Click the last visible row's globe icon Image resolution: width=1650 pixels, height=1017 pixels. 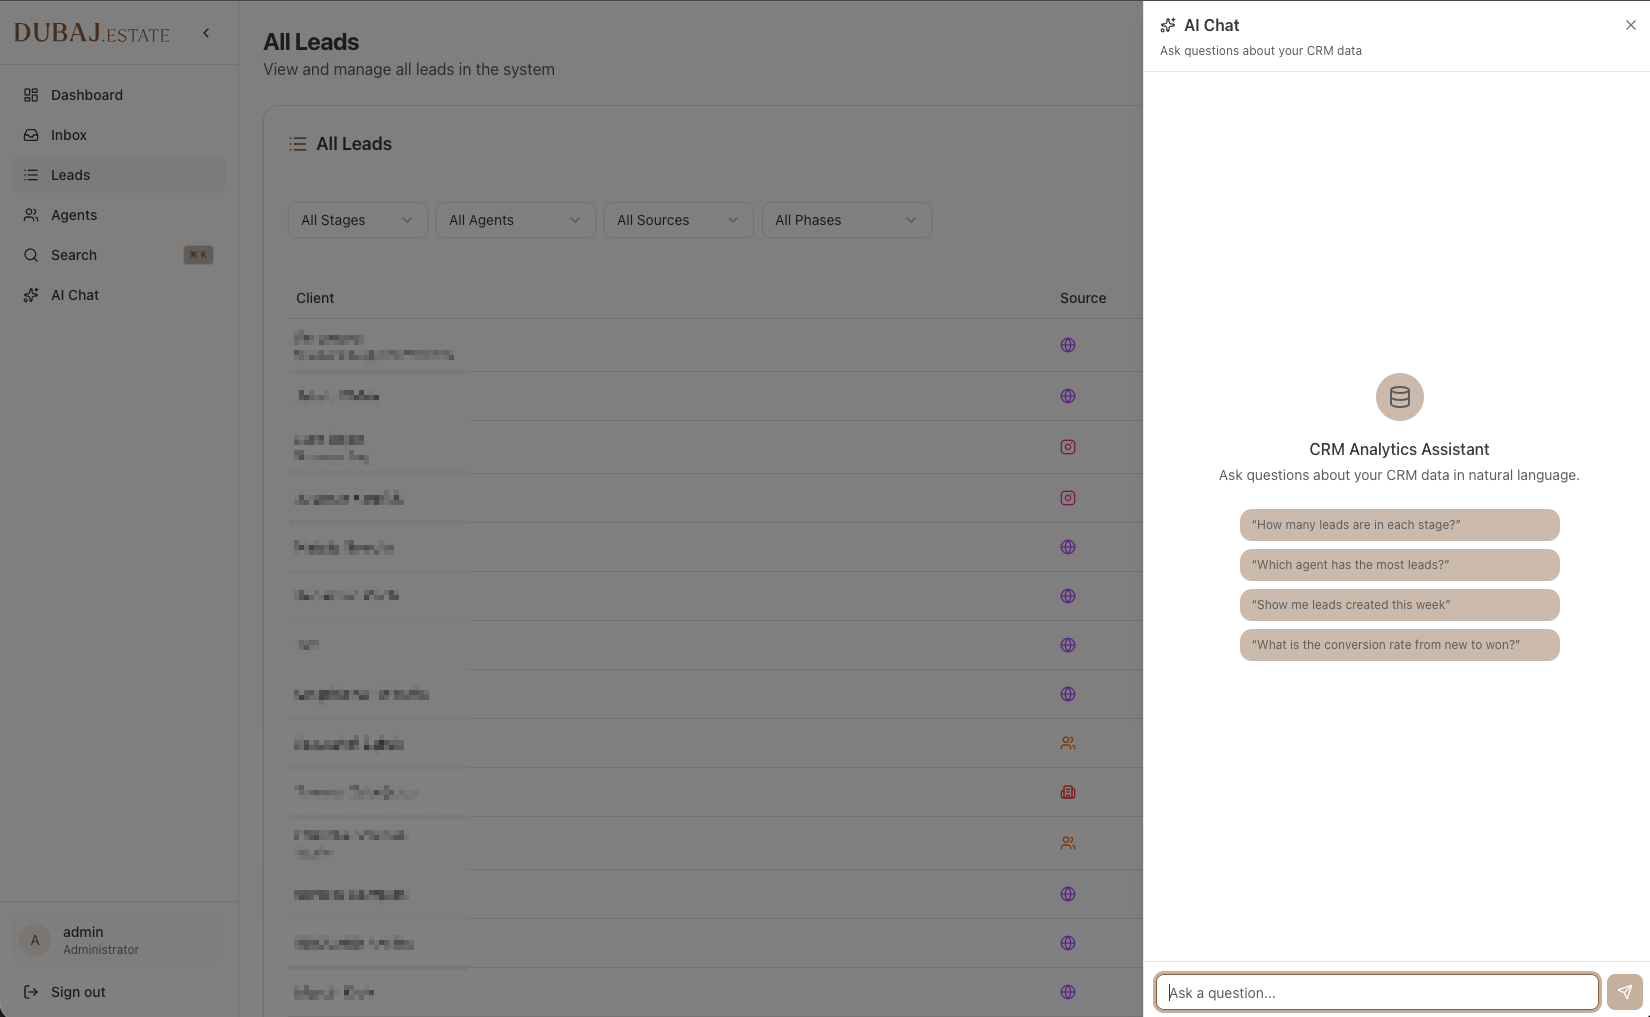pyautogui.click(x=1068, y=992)
